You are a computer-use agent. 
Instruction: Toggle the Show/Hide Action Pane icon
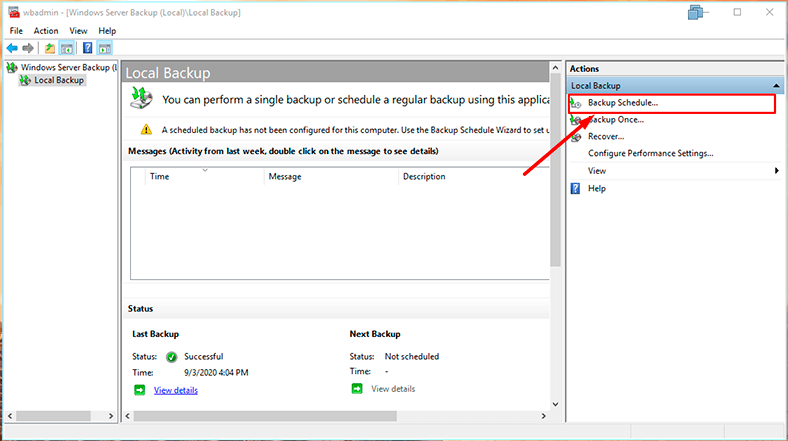coord(105,48)
